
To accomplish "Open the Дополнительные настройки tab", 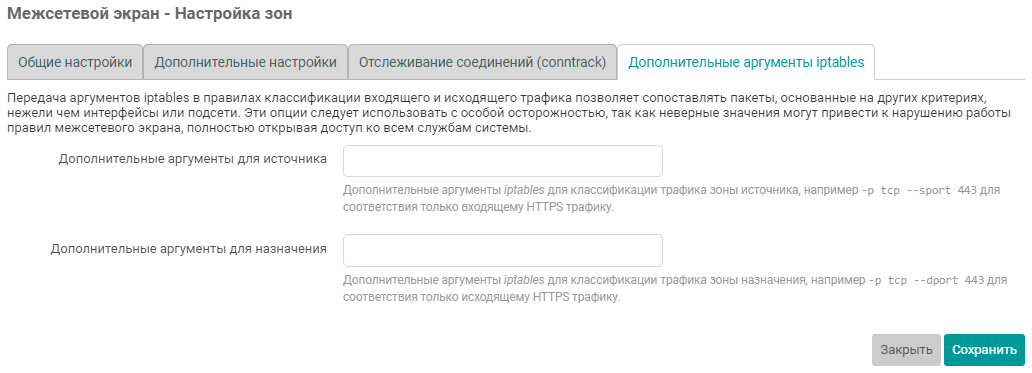I will click(x=245, y=62).
